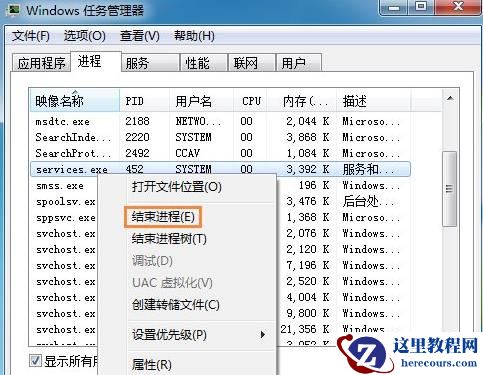Open the 帮助(H) menu
The image size is (483, 375).
(x=194, y=36)
